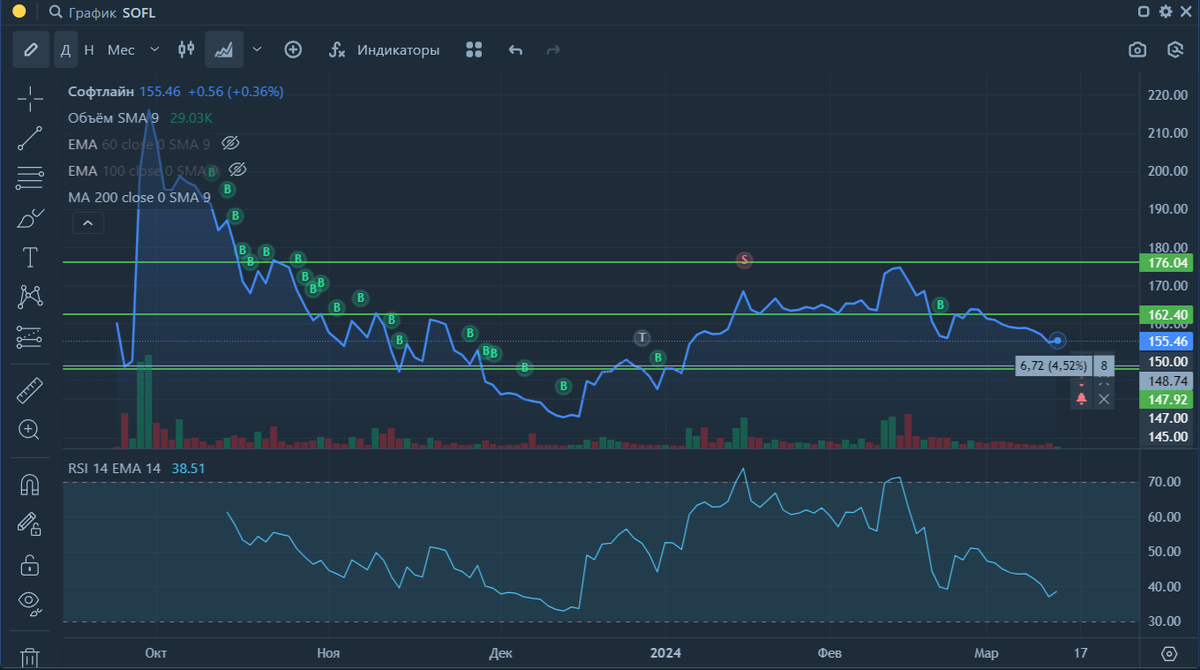Select the daily Д timeframe
Viewport: 1200px width, 670px height.
pos(65,49)
